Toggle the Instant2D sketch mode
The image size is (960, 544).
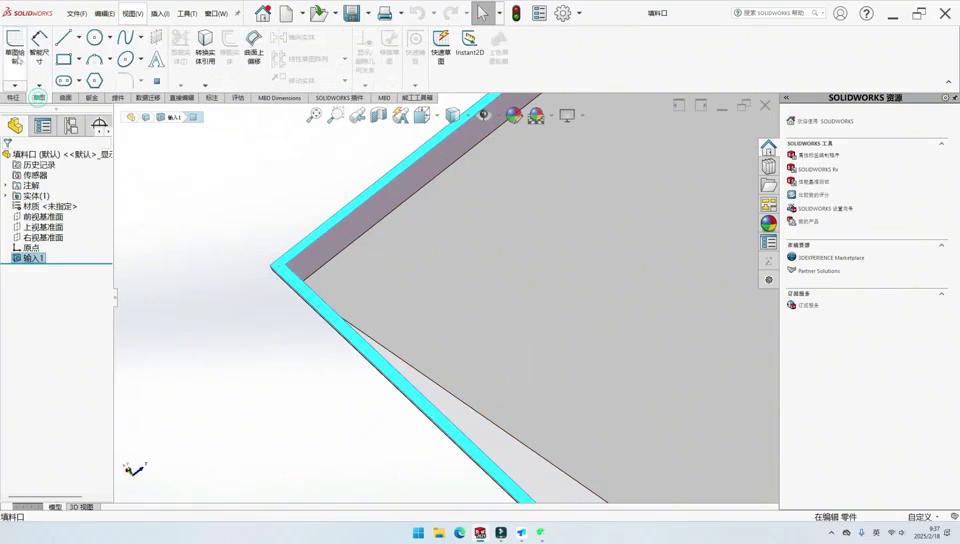[x=469, y=45]
